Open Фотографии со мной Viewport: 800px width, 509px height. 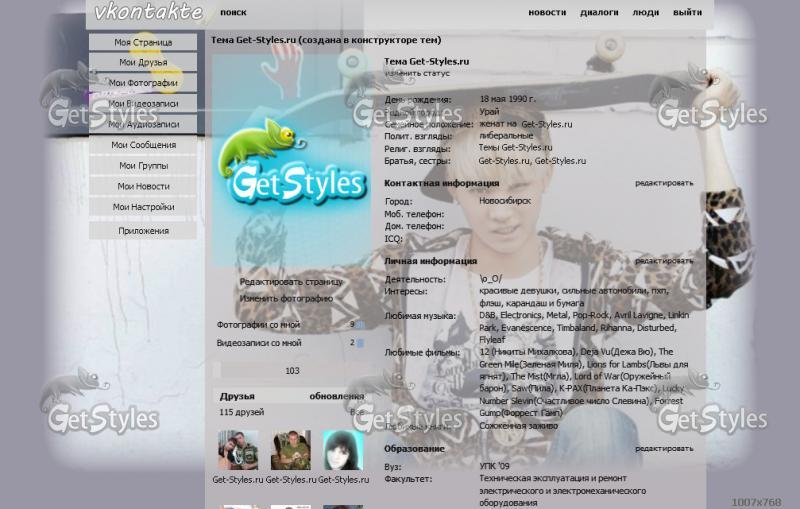click(x=258, y=325)
